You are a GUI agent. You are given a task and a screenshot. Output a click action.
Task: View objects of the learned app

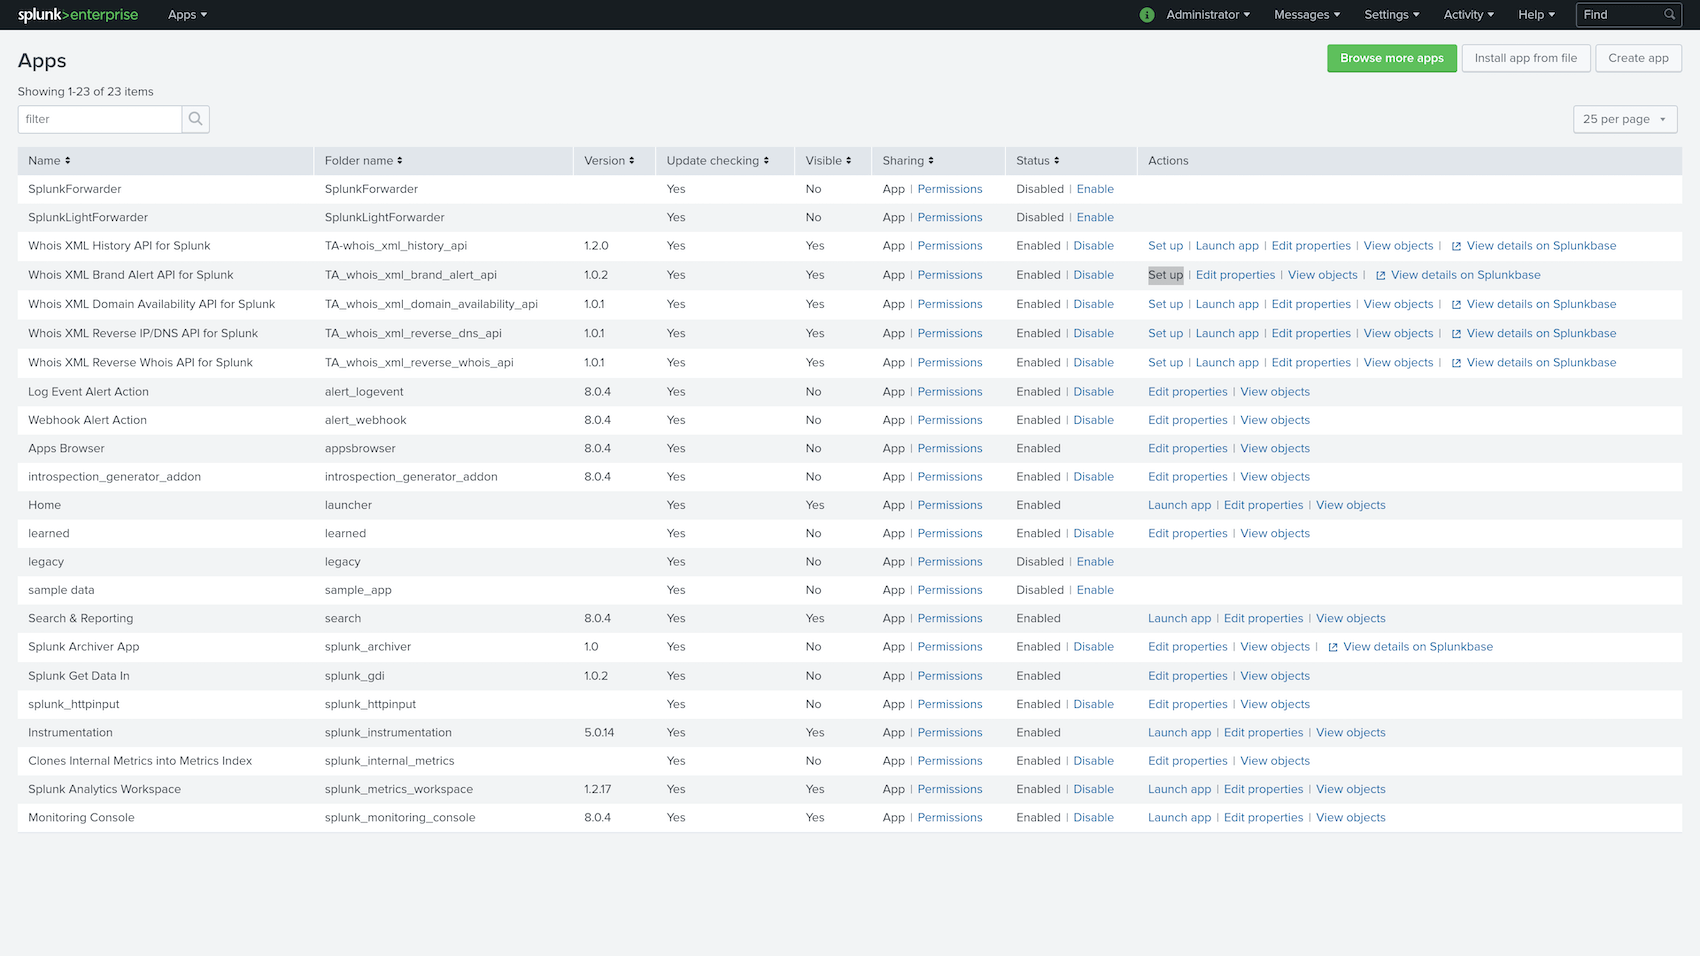coord(1275,534)
